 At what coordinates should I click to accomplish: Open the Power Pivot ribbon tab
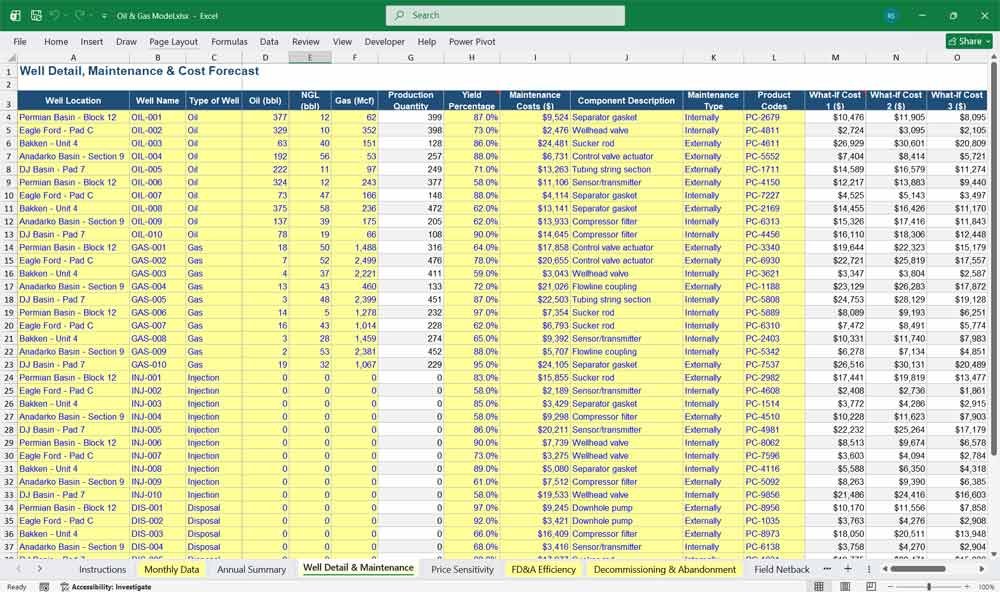point(472,41)
